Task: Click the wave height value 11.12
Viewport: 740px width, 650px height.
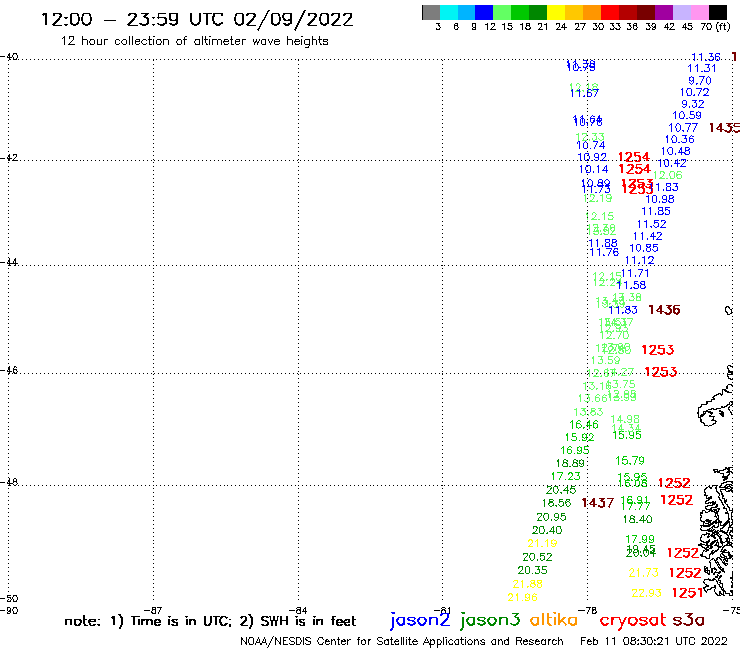Action: click(639, 261)
